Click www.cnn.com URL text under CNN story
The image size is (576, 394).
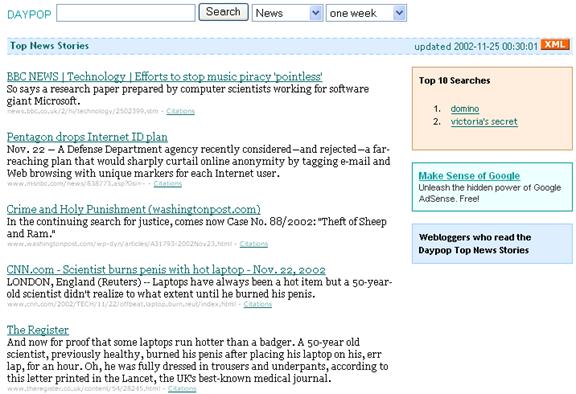click(x=121, y=304)
